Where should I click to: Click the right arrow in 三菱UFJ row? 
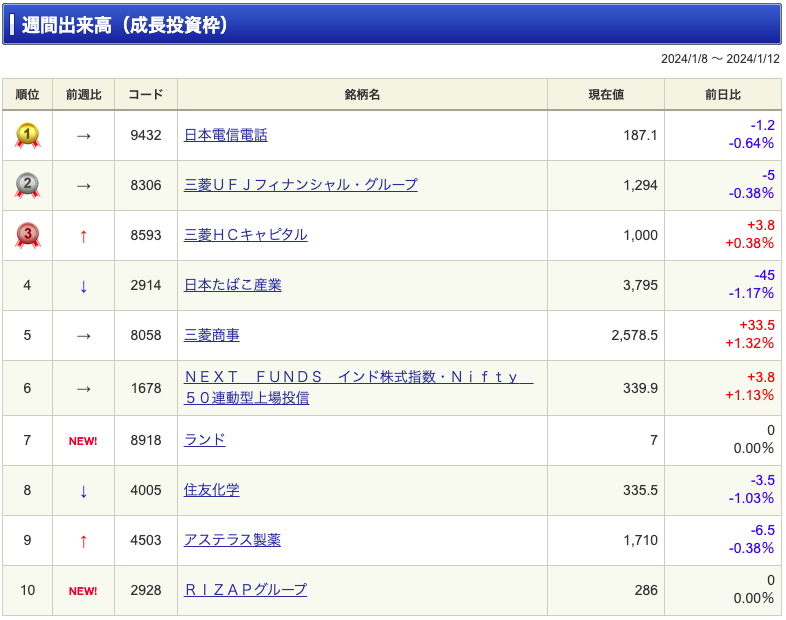pyautogui.click(x=84, y=186)
